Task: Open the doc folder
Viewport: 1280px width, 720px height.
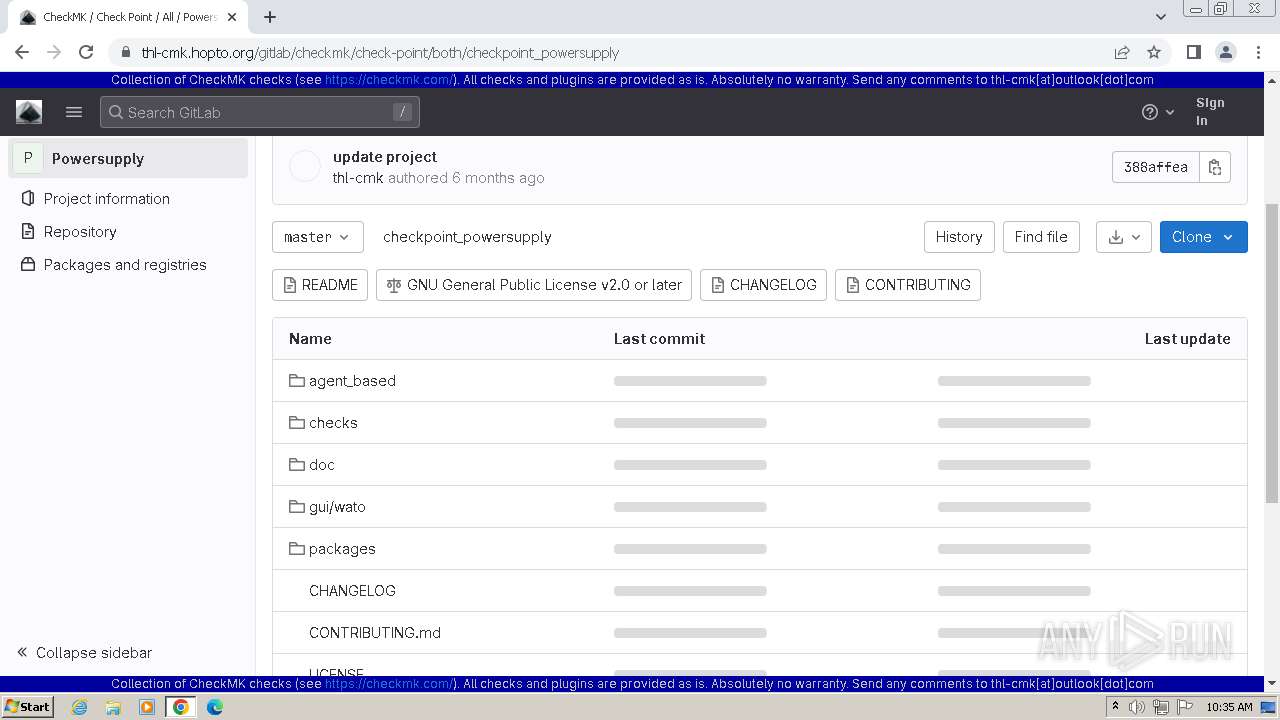Action: pyautogui.click(x=321, y=465)
